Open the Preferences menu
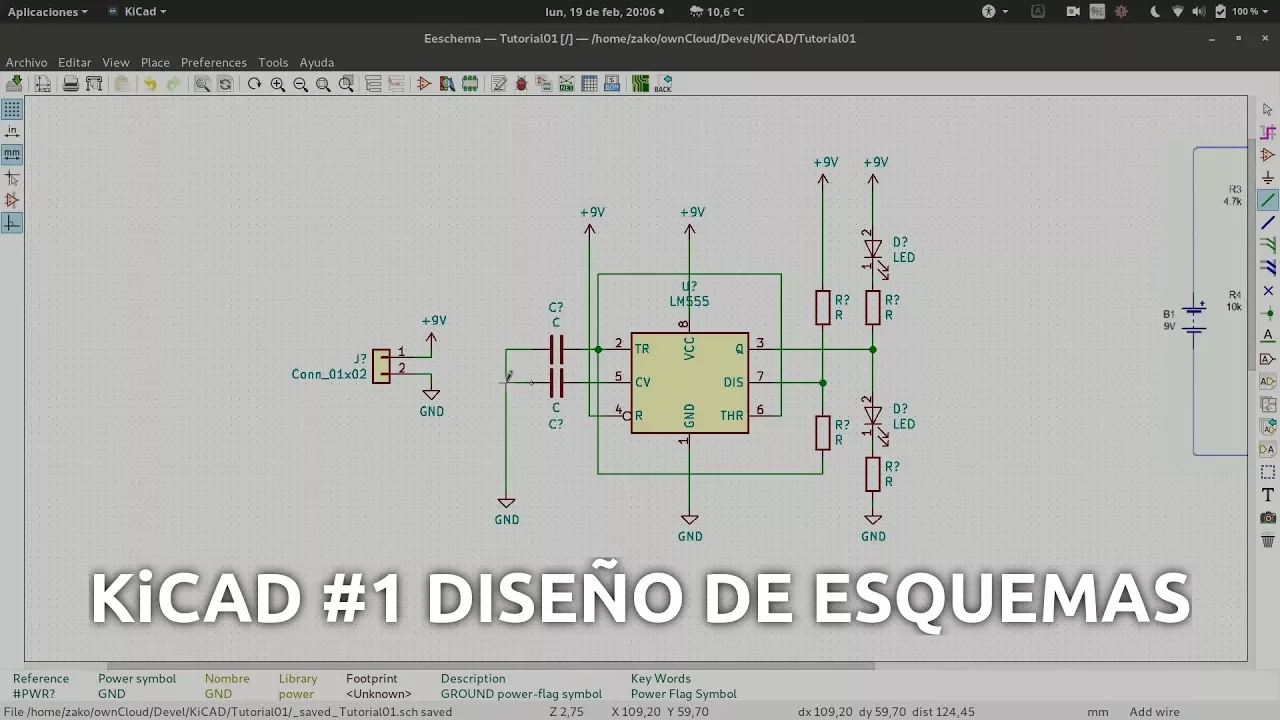The width and height of the screenshot is (1280, 720). click(x=214, y=62)
